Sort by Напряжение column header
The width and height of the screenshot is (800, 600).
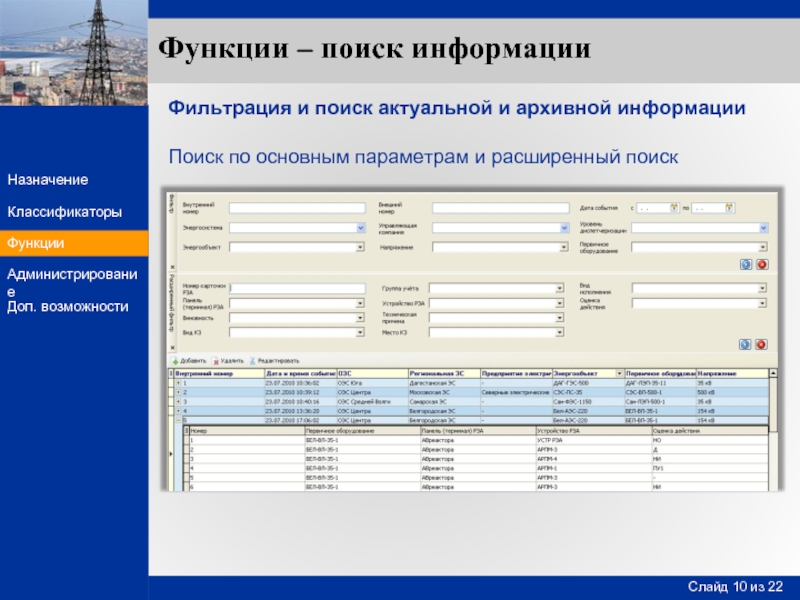tap(732, 373)
